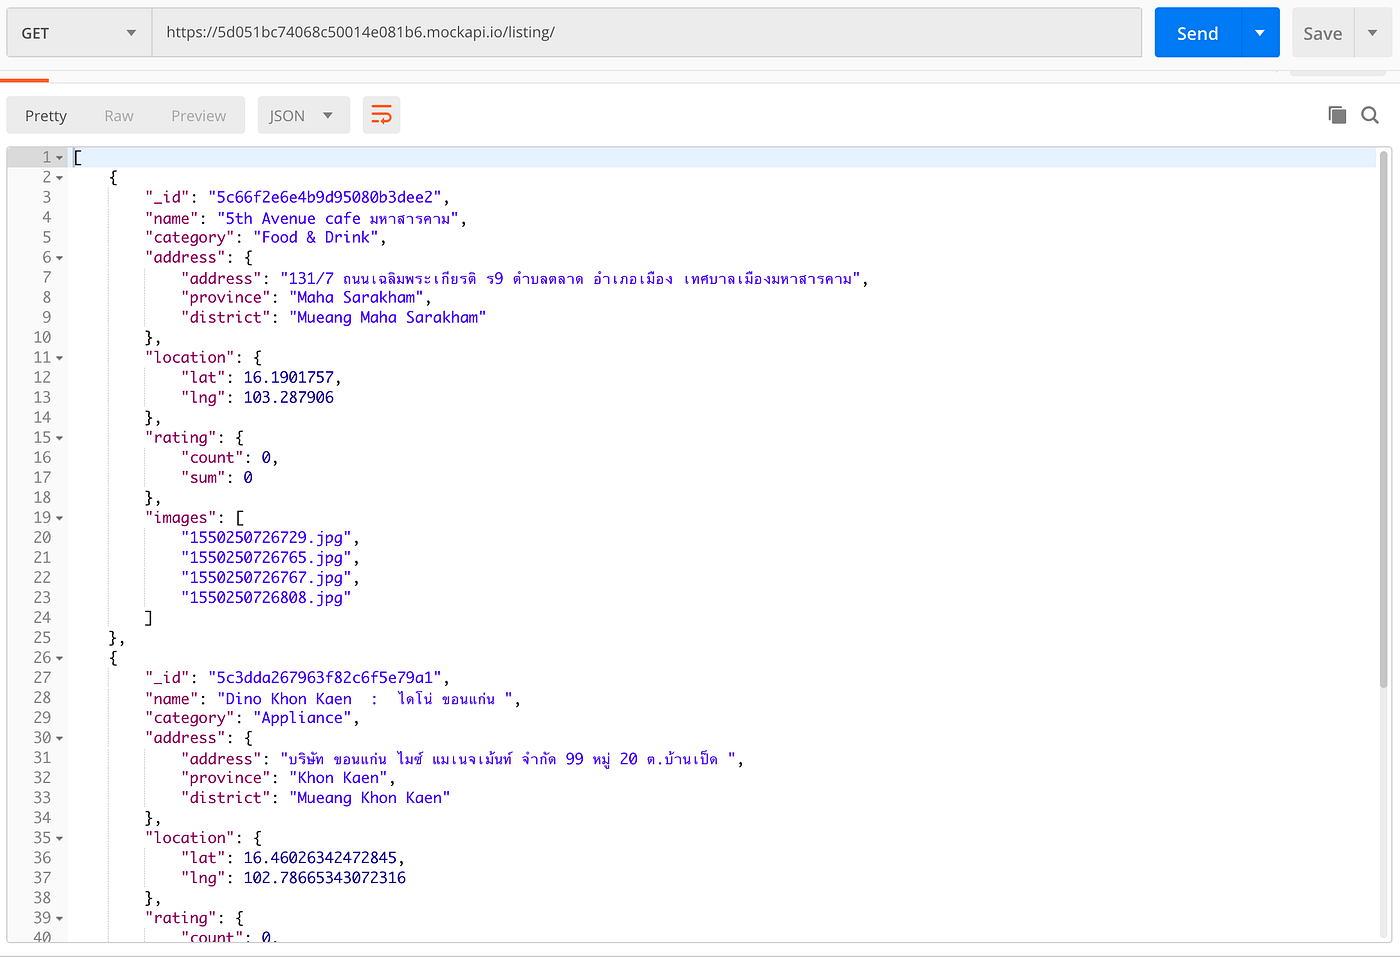Screen dimensions: 1400x958
Task: Collapse the second object at line 26
Action: 60,658
